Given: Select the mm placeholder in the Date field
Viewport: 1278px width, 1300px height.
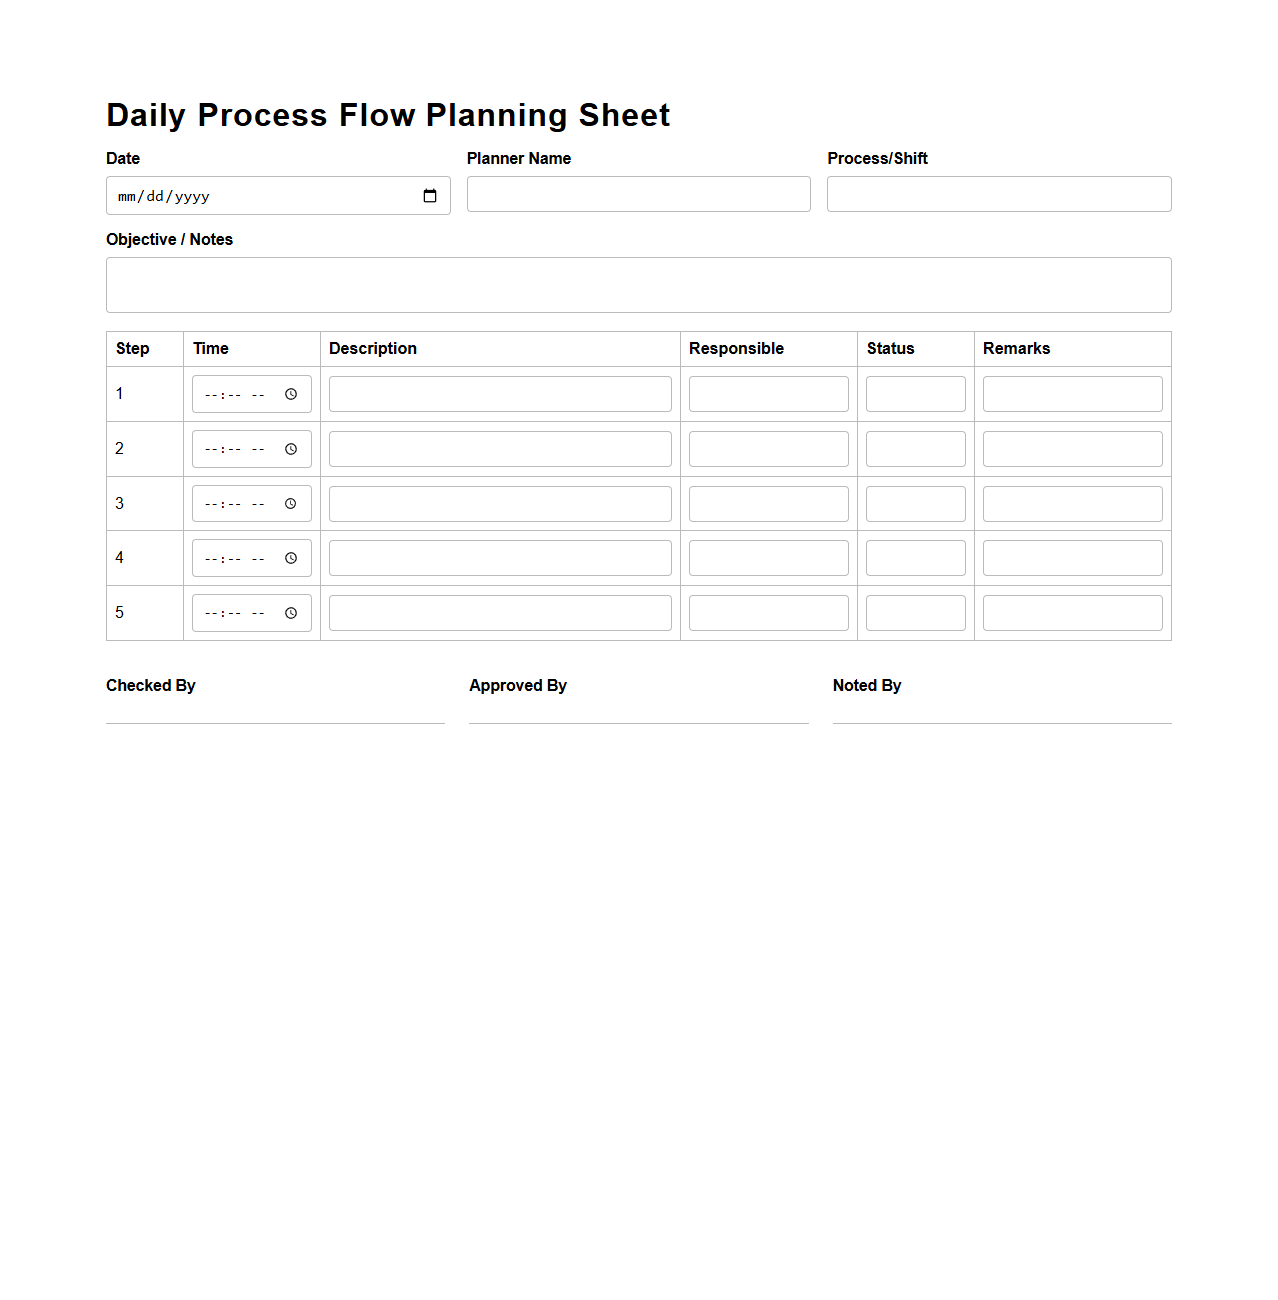Looking at the screenshot, I should 126,196.
